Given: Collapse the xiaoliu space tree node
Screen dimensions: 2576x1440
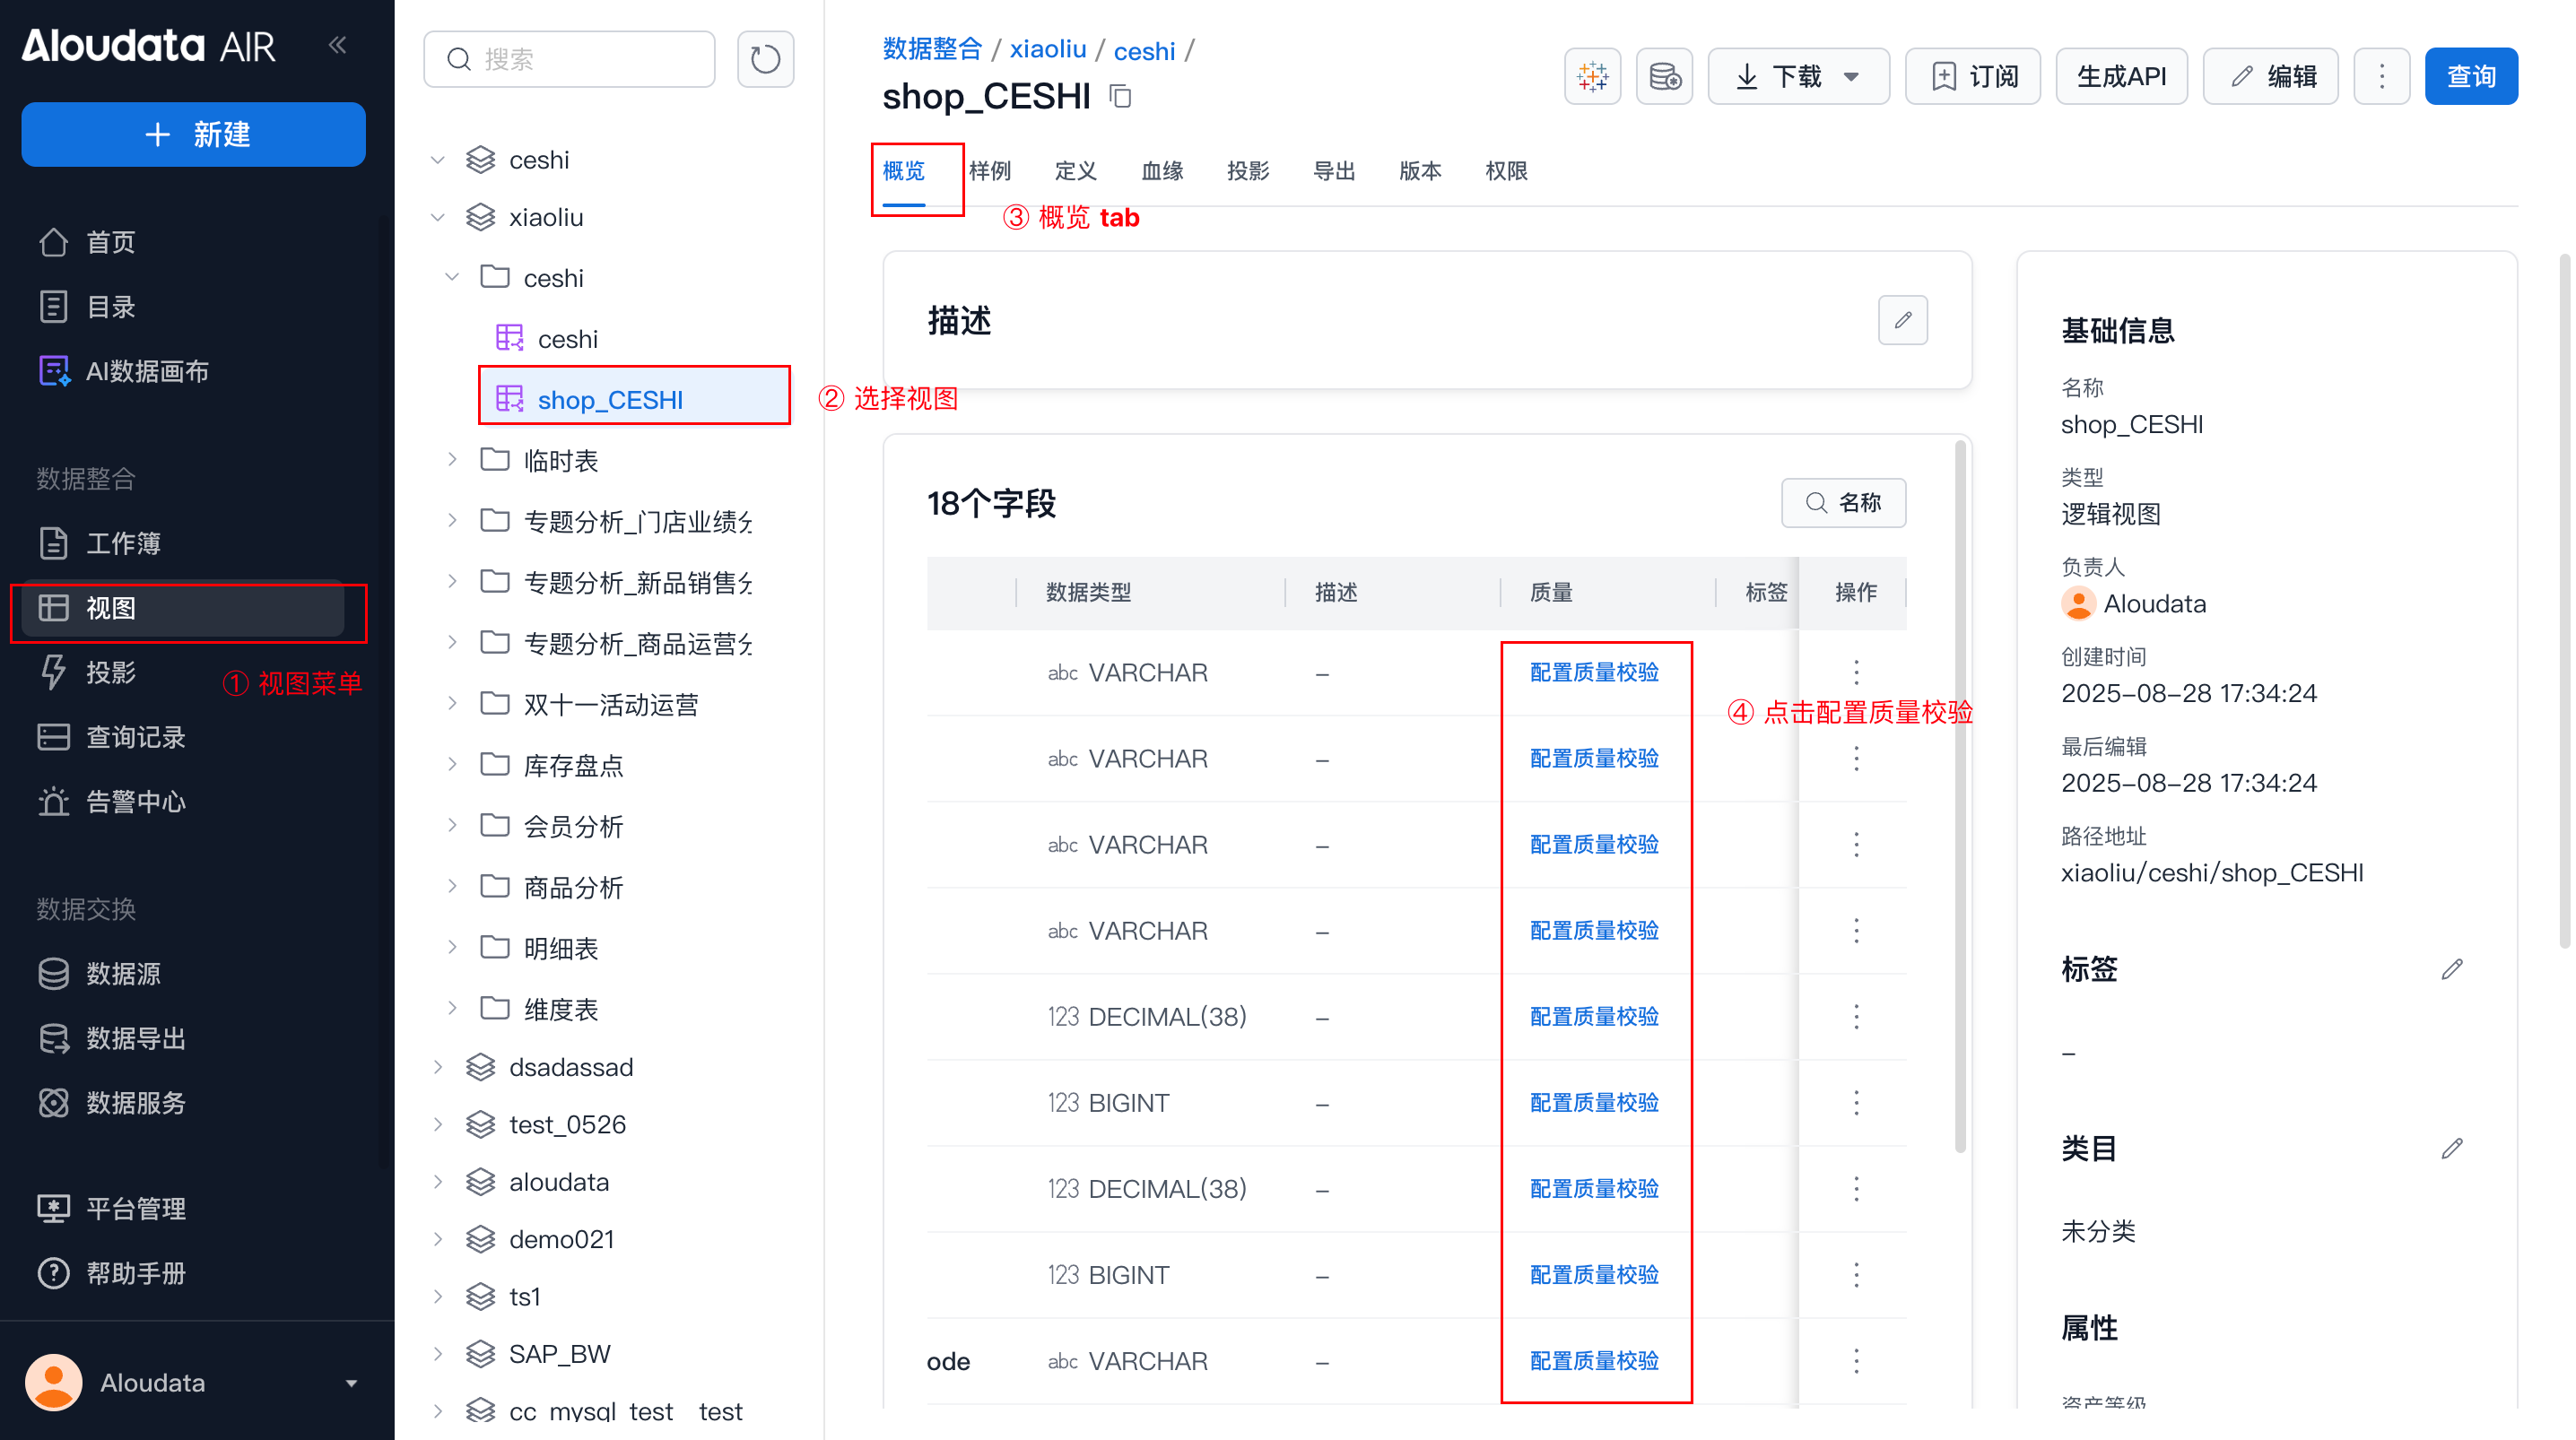Looking at the screenshot, I should (x=438, y=217).
